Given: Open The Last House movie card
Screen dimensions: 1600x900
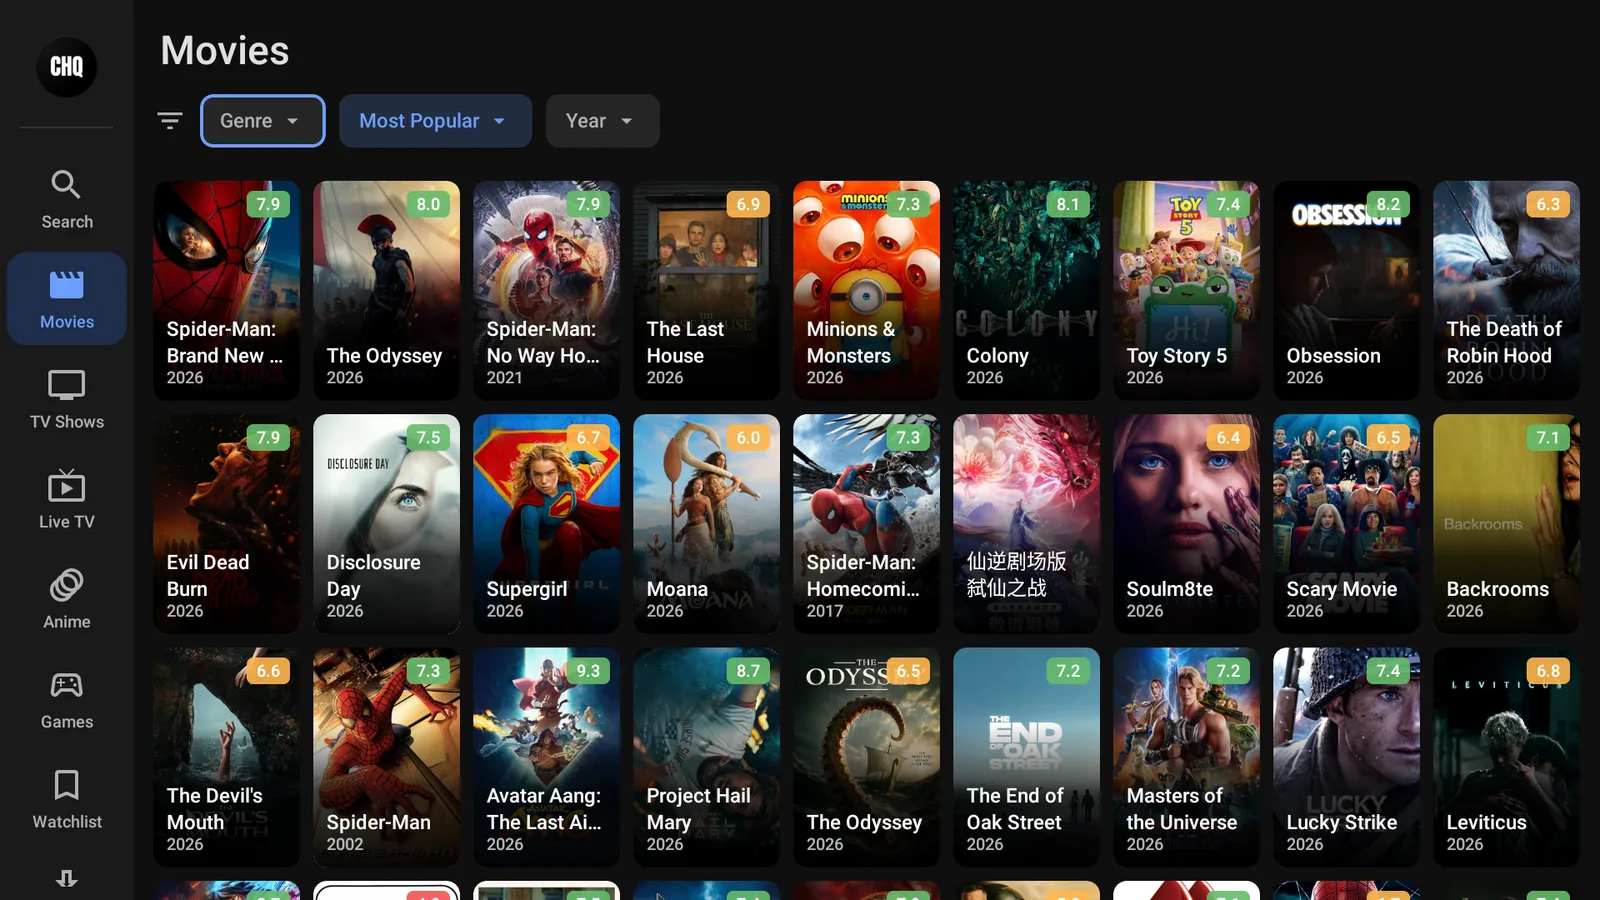Looking at the screenshot, I should click(707, 290).
